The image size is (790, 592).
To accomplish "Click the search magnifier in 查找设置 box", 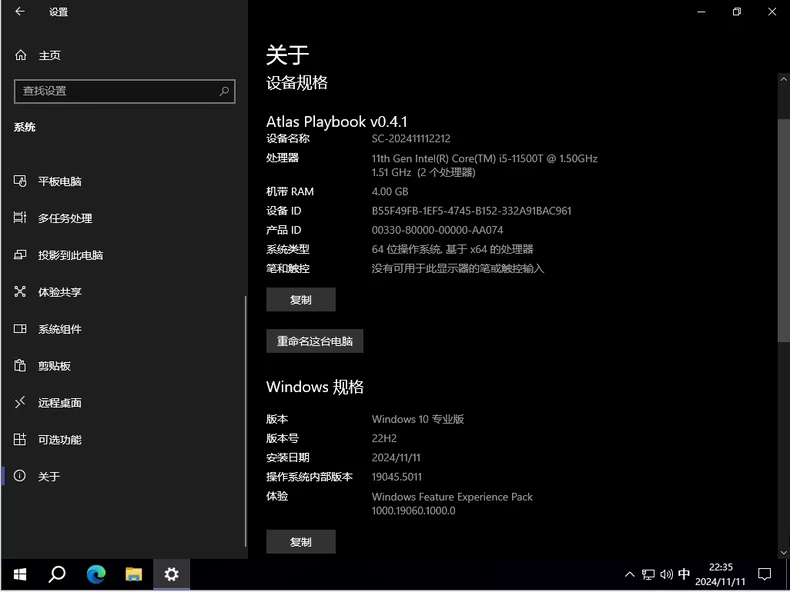I will 224,91.
